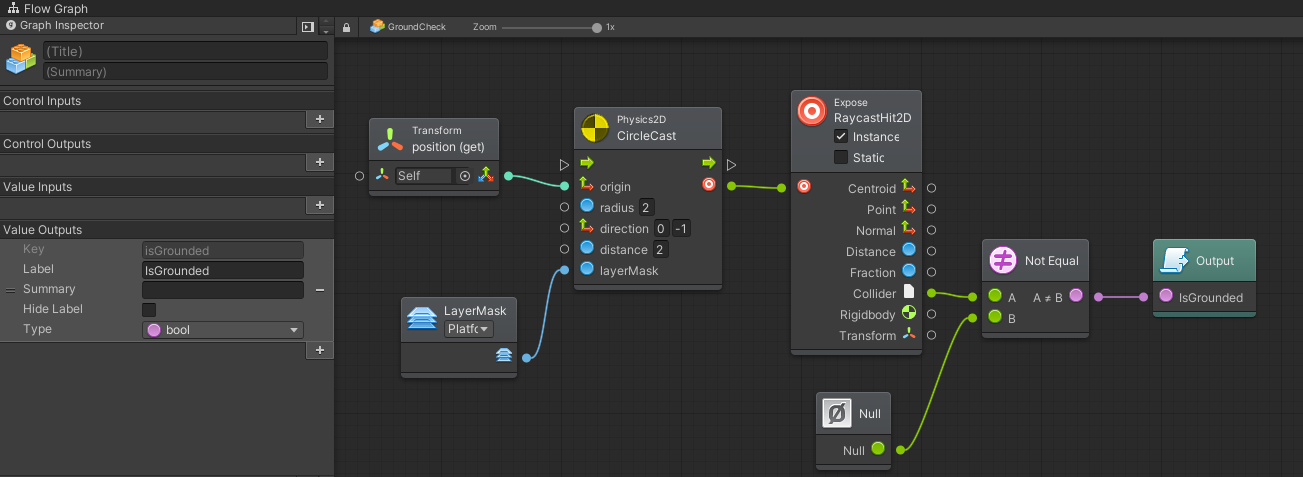Viewport: 1303px width, 477px height.
Task: Select the GroundCheck breadcrumb
Action: [x=408, y=27]
